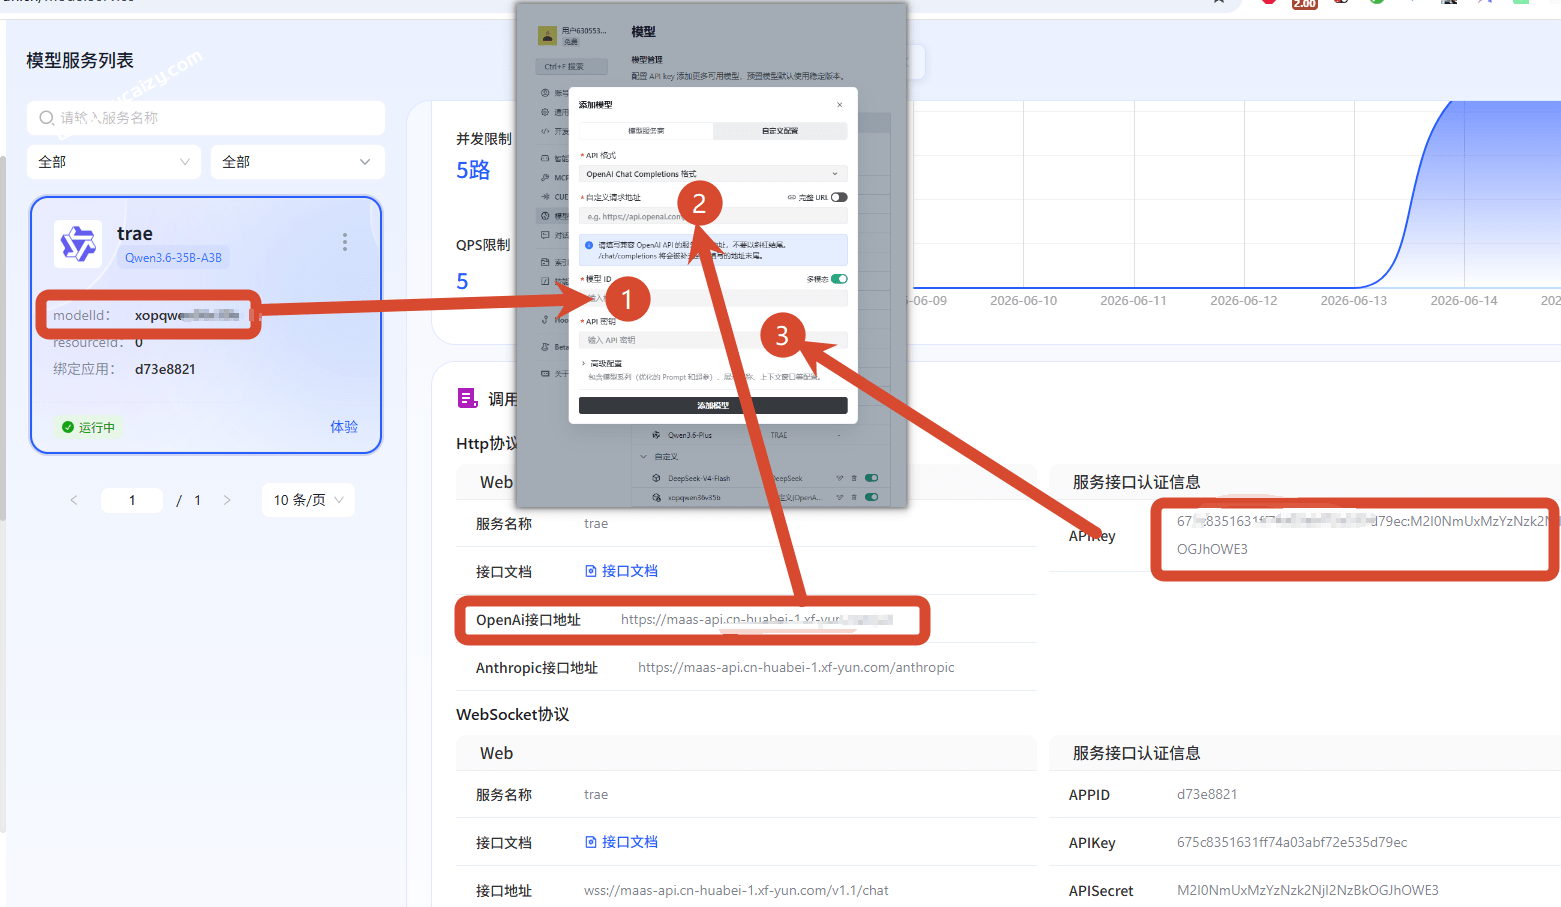
Task: Switch to 模型服务商 tab in Trae dialog
Action: (646, 131)
